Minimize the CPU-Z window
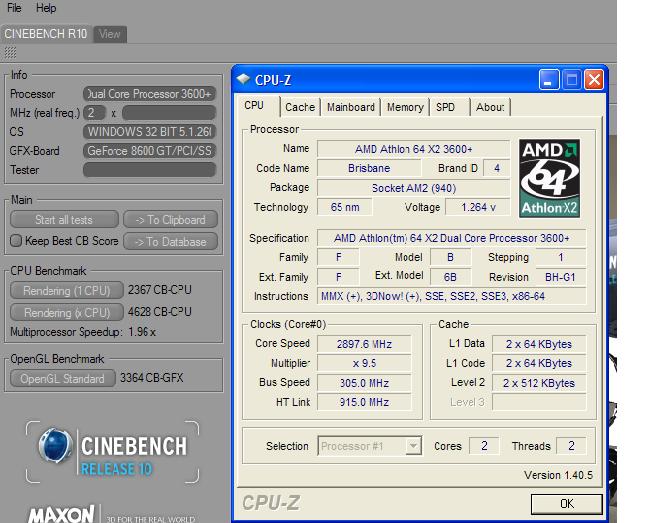The height and width of the screenshot is (523, 669). (549, 79)
